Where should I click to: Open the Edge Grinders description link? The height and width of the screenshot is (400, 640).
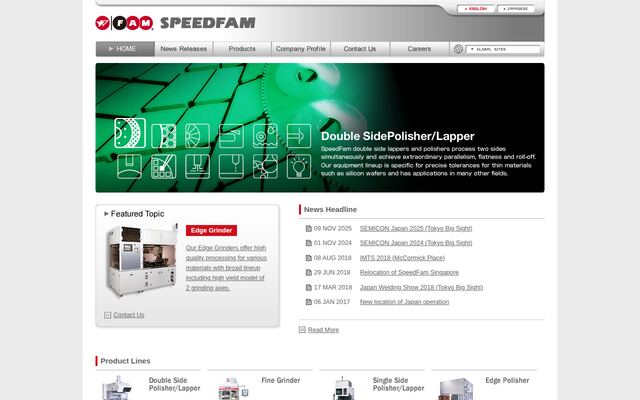click(x=226, y=268)
